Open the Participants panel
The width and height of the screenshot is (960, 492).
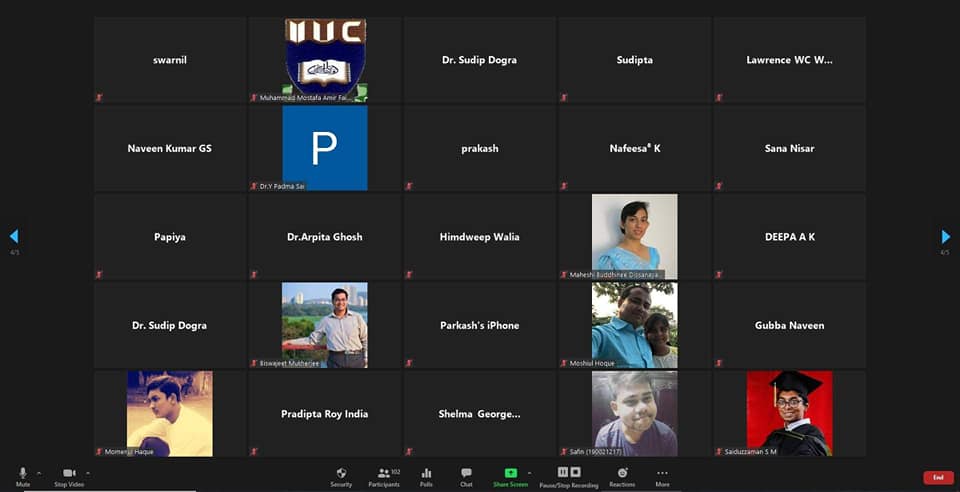coord(384,474)
